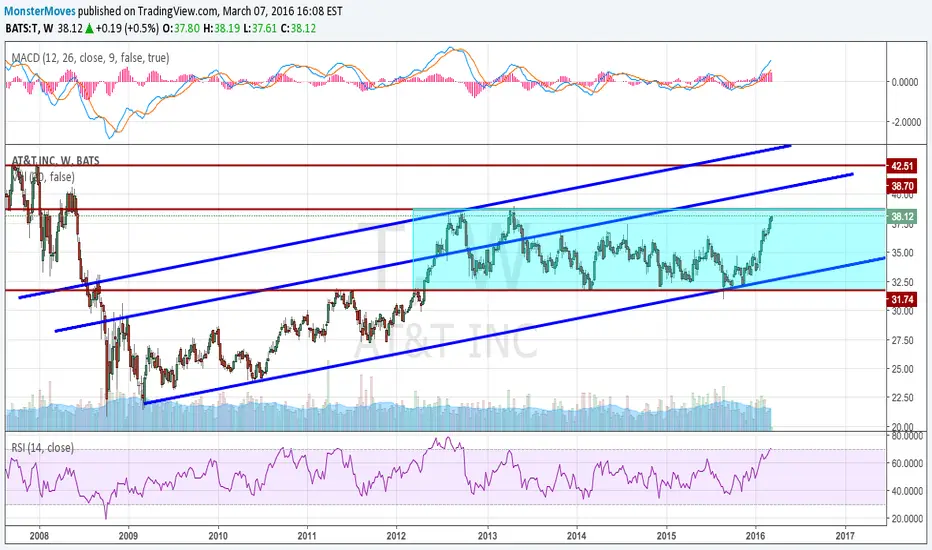Click the 2016 time axis label
Image resolution: width=932 pixels, height=550 pixels.
[x=755, y=536]
